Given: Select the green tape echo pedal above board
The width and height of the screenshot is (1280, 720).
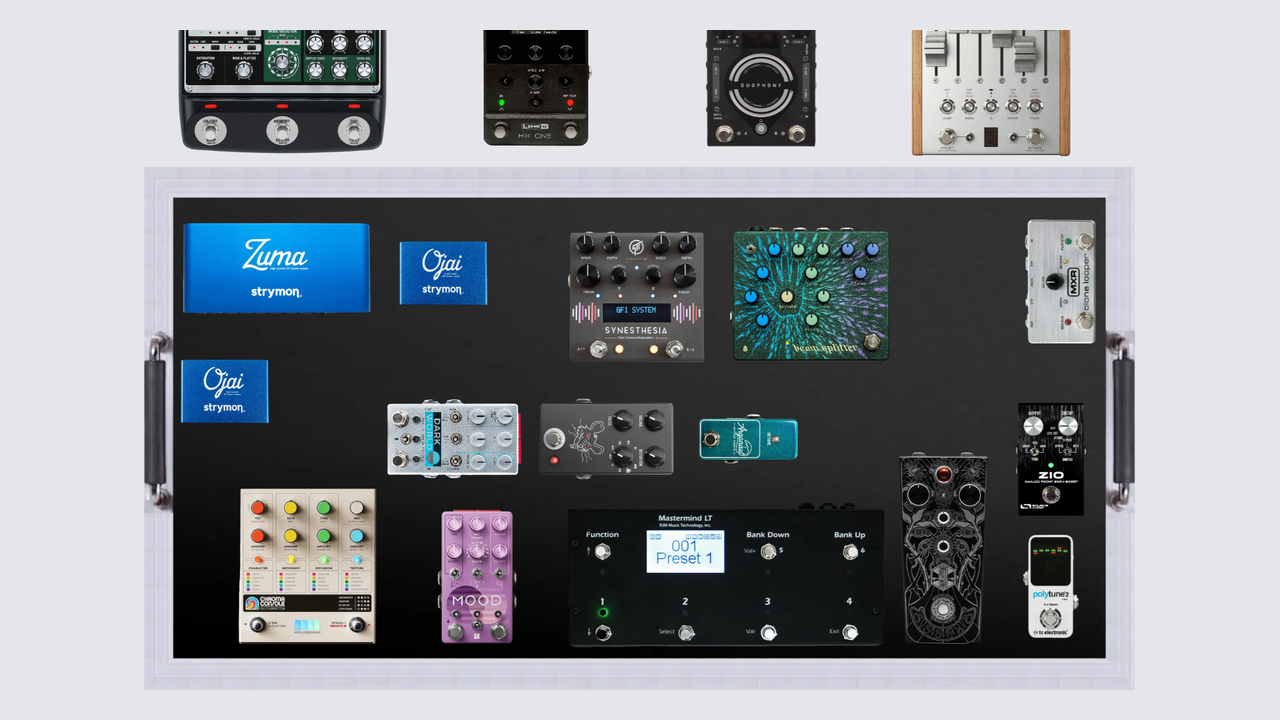Looking at the screenshot, I should click(283, 91).
